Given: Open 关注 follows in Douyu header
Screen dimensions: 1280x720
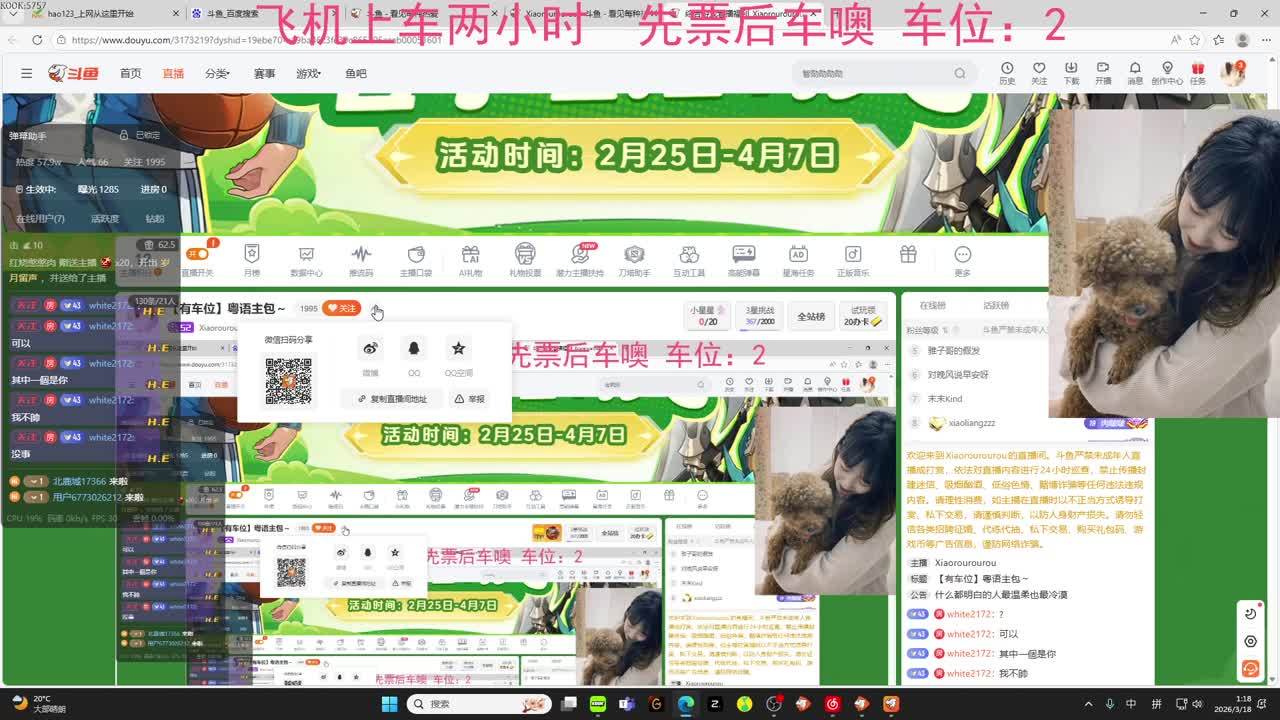Looking at the screenshot, I should pos(1039,73).
